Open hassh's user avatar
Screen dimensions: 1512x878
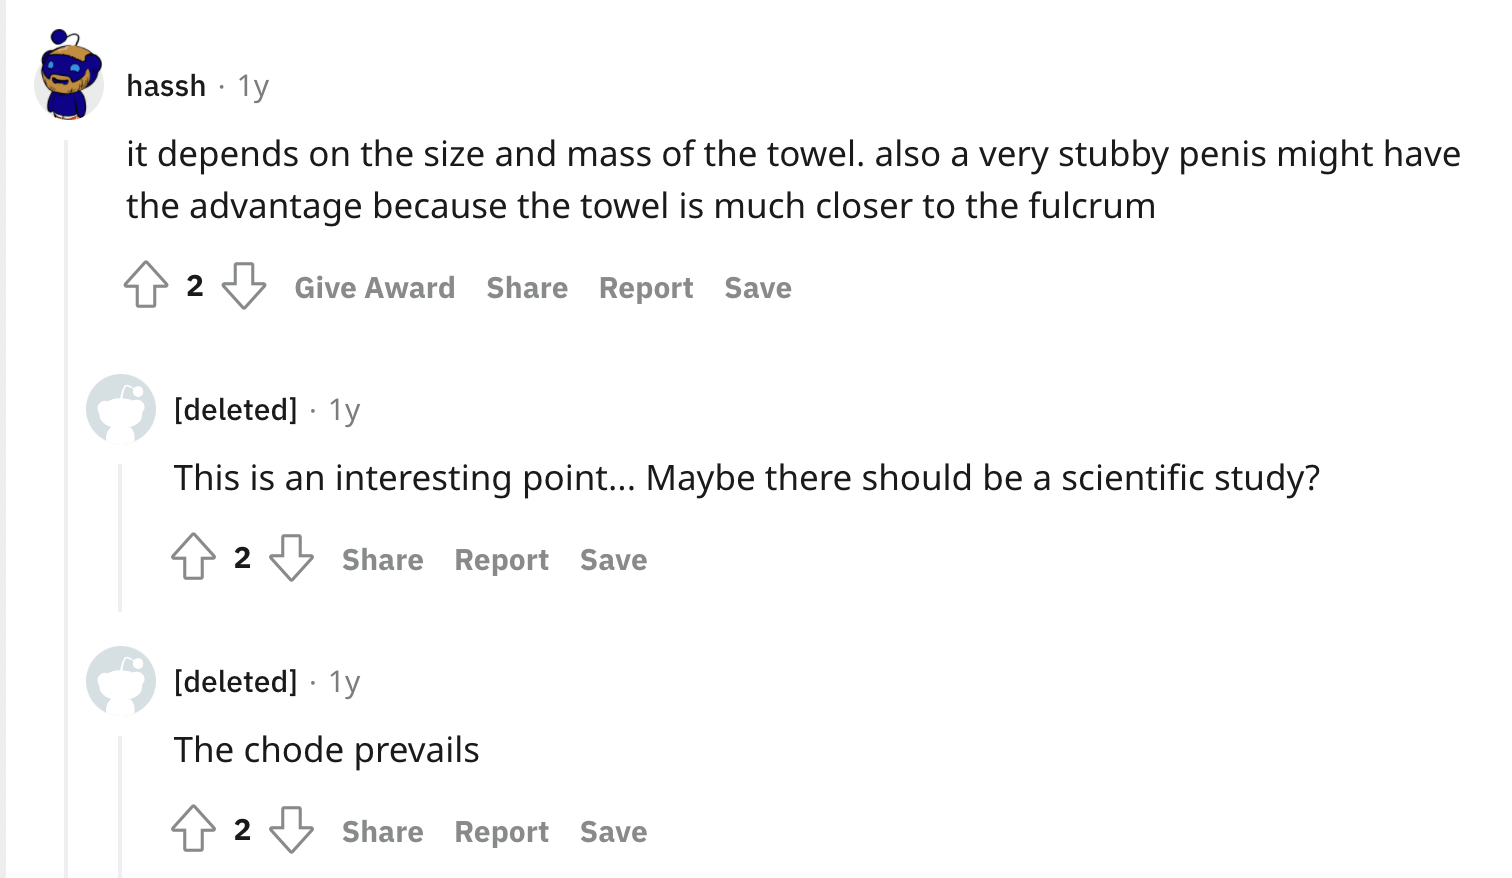69,76
